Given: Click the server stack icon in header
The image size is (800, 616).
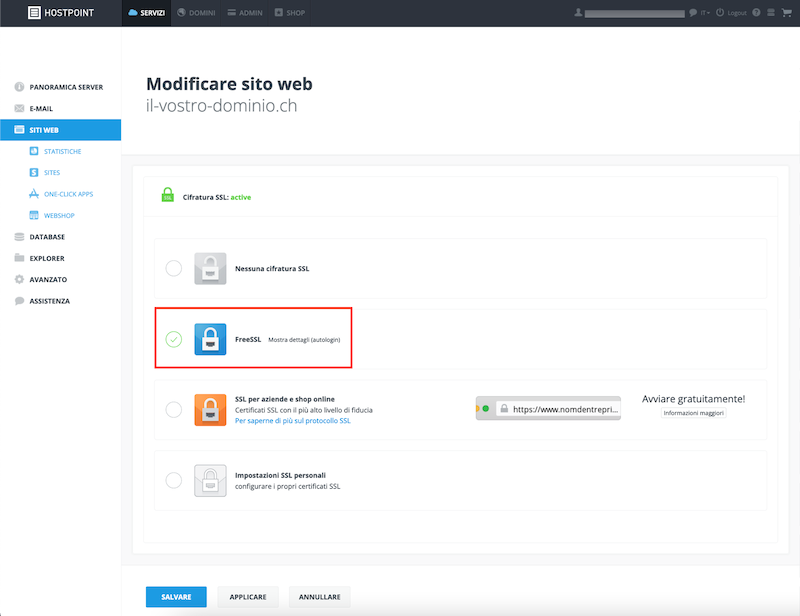Looking at the screenshot, I should pyautogui.click(x=771, y=13).
